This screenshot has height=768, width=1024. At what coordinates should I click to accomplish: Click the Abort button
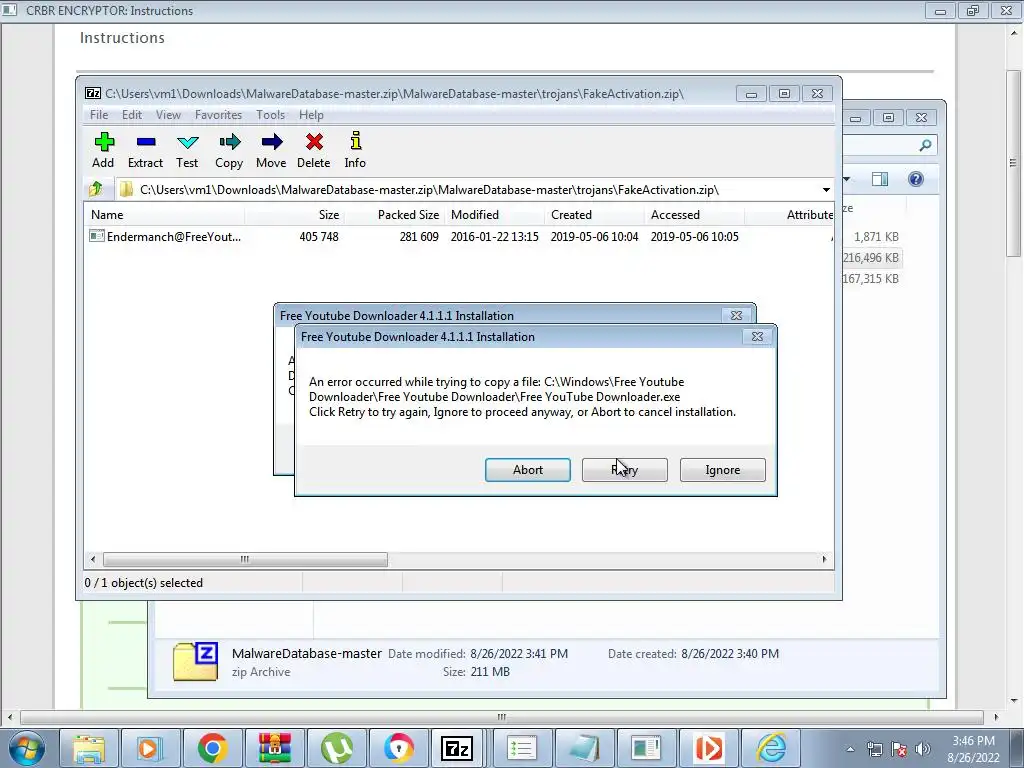pyautogui.click(x=528, y=470)
